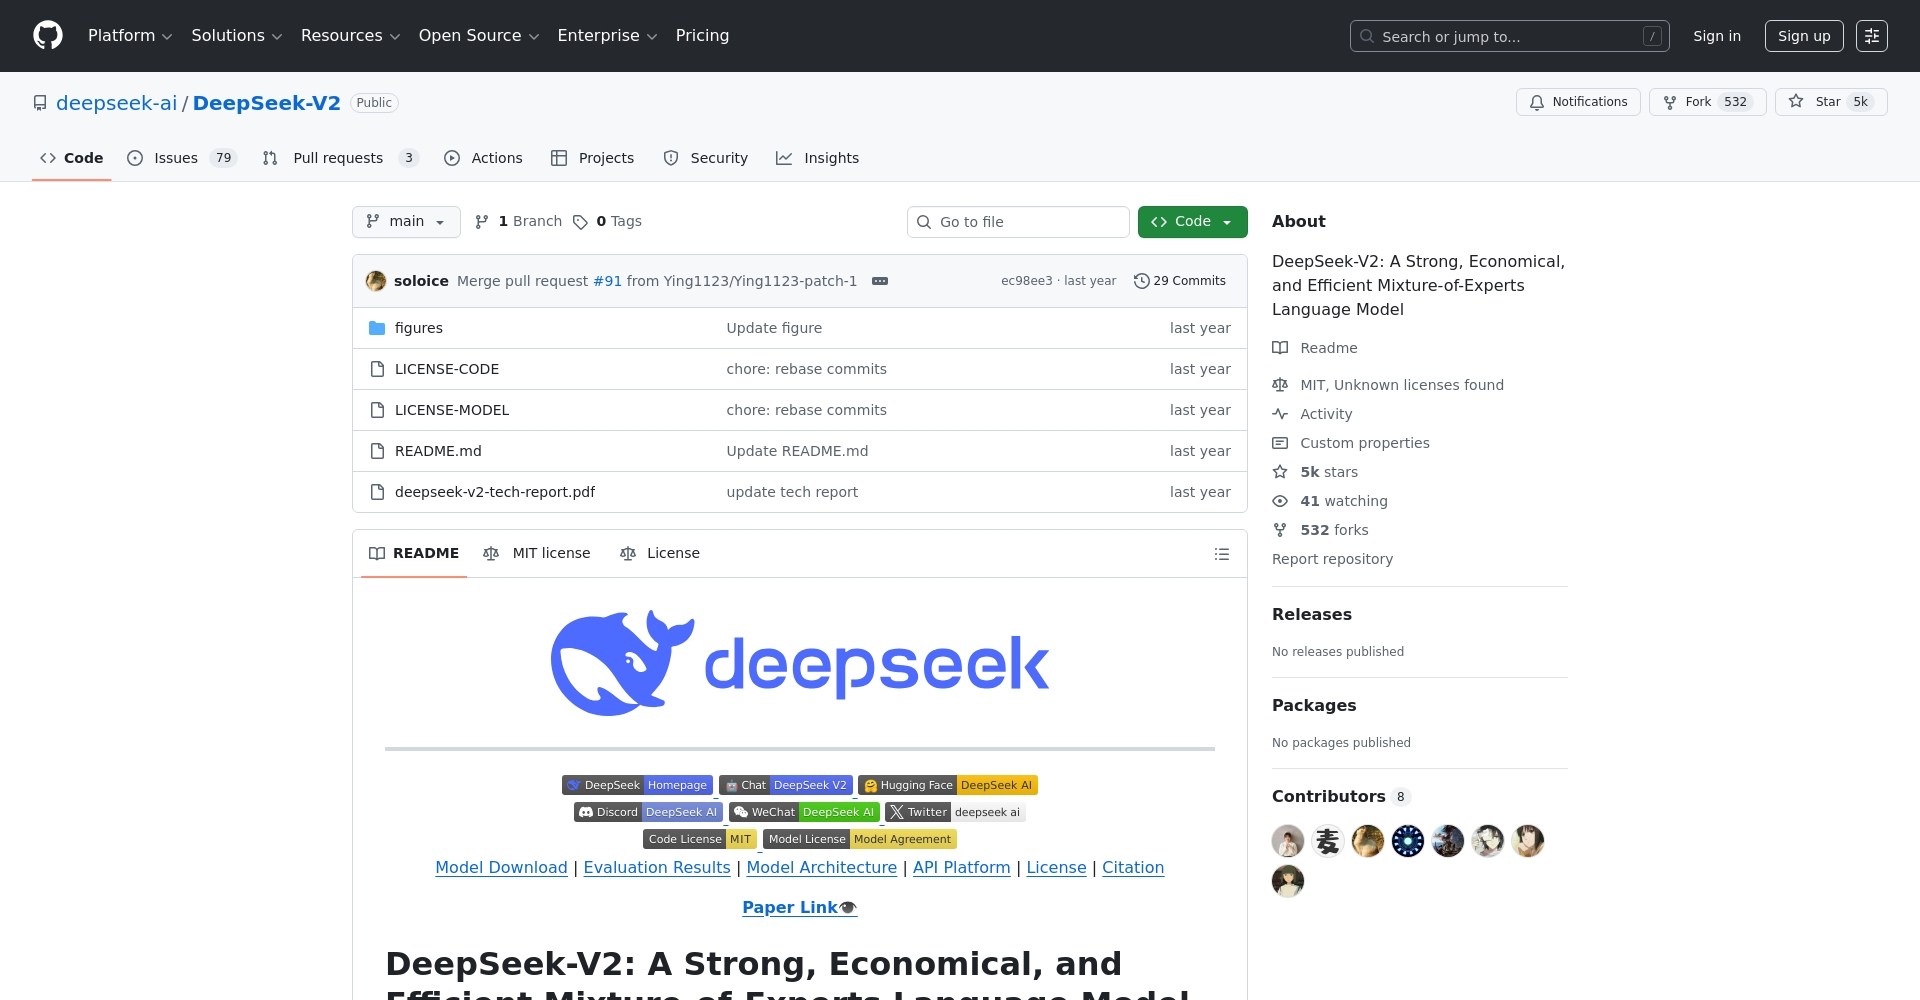
Task: Open the main branch dropdown
Action: 406,222
